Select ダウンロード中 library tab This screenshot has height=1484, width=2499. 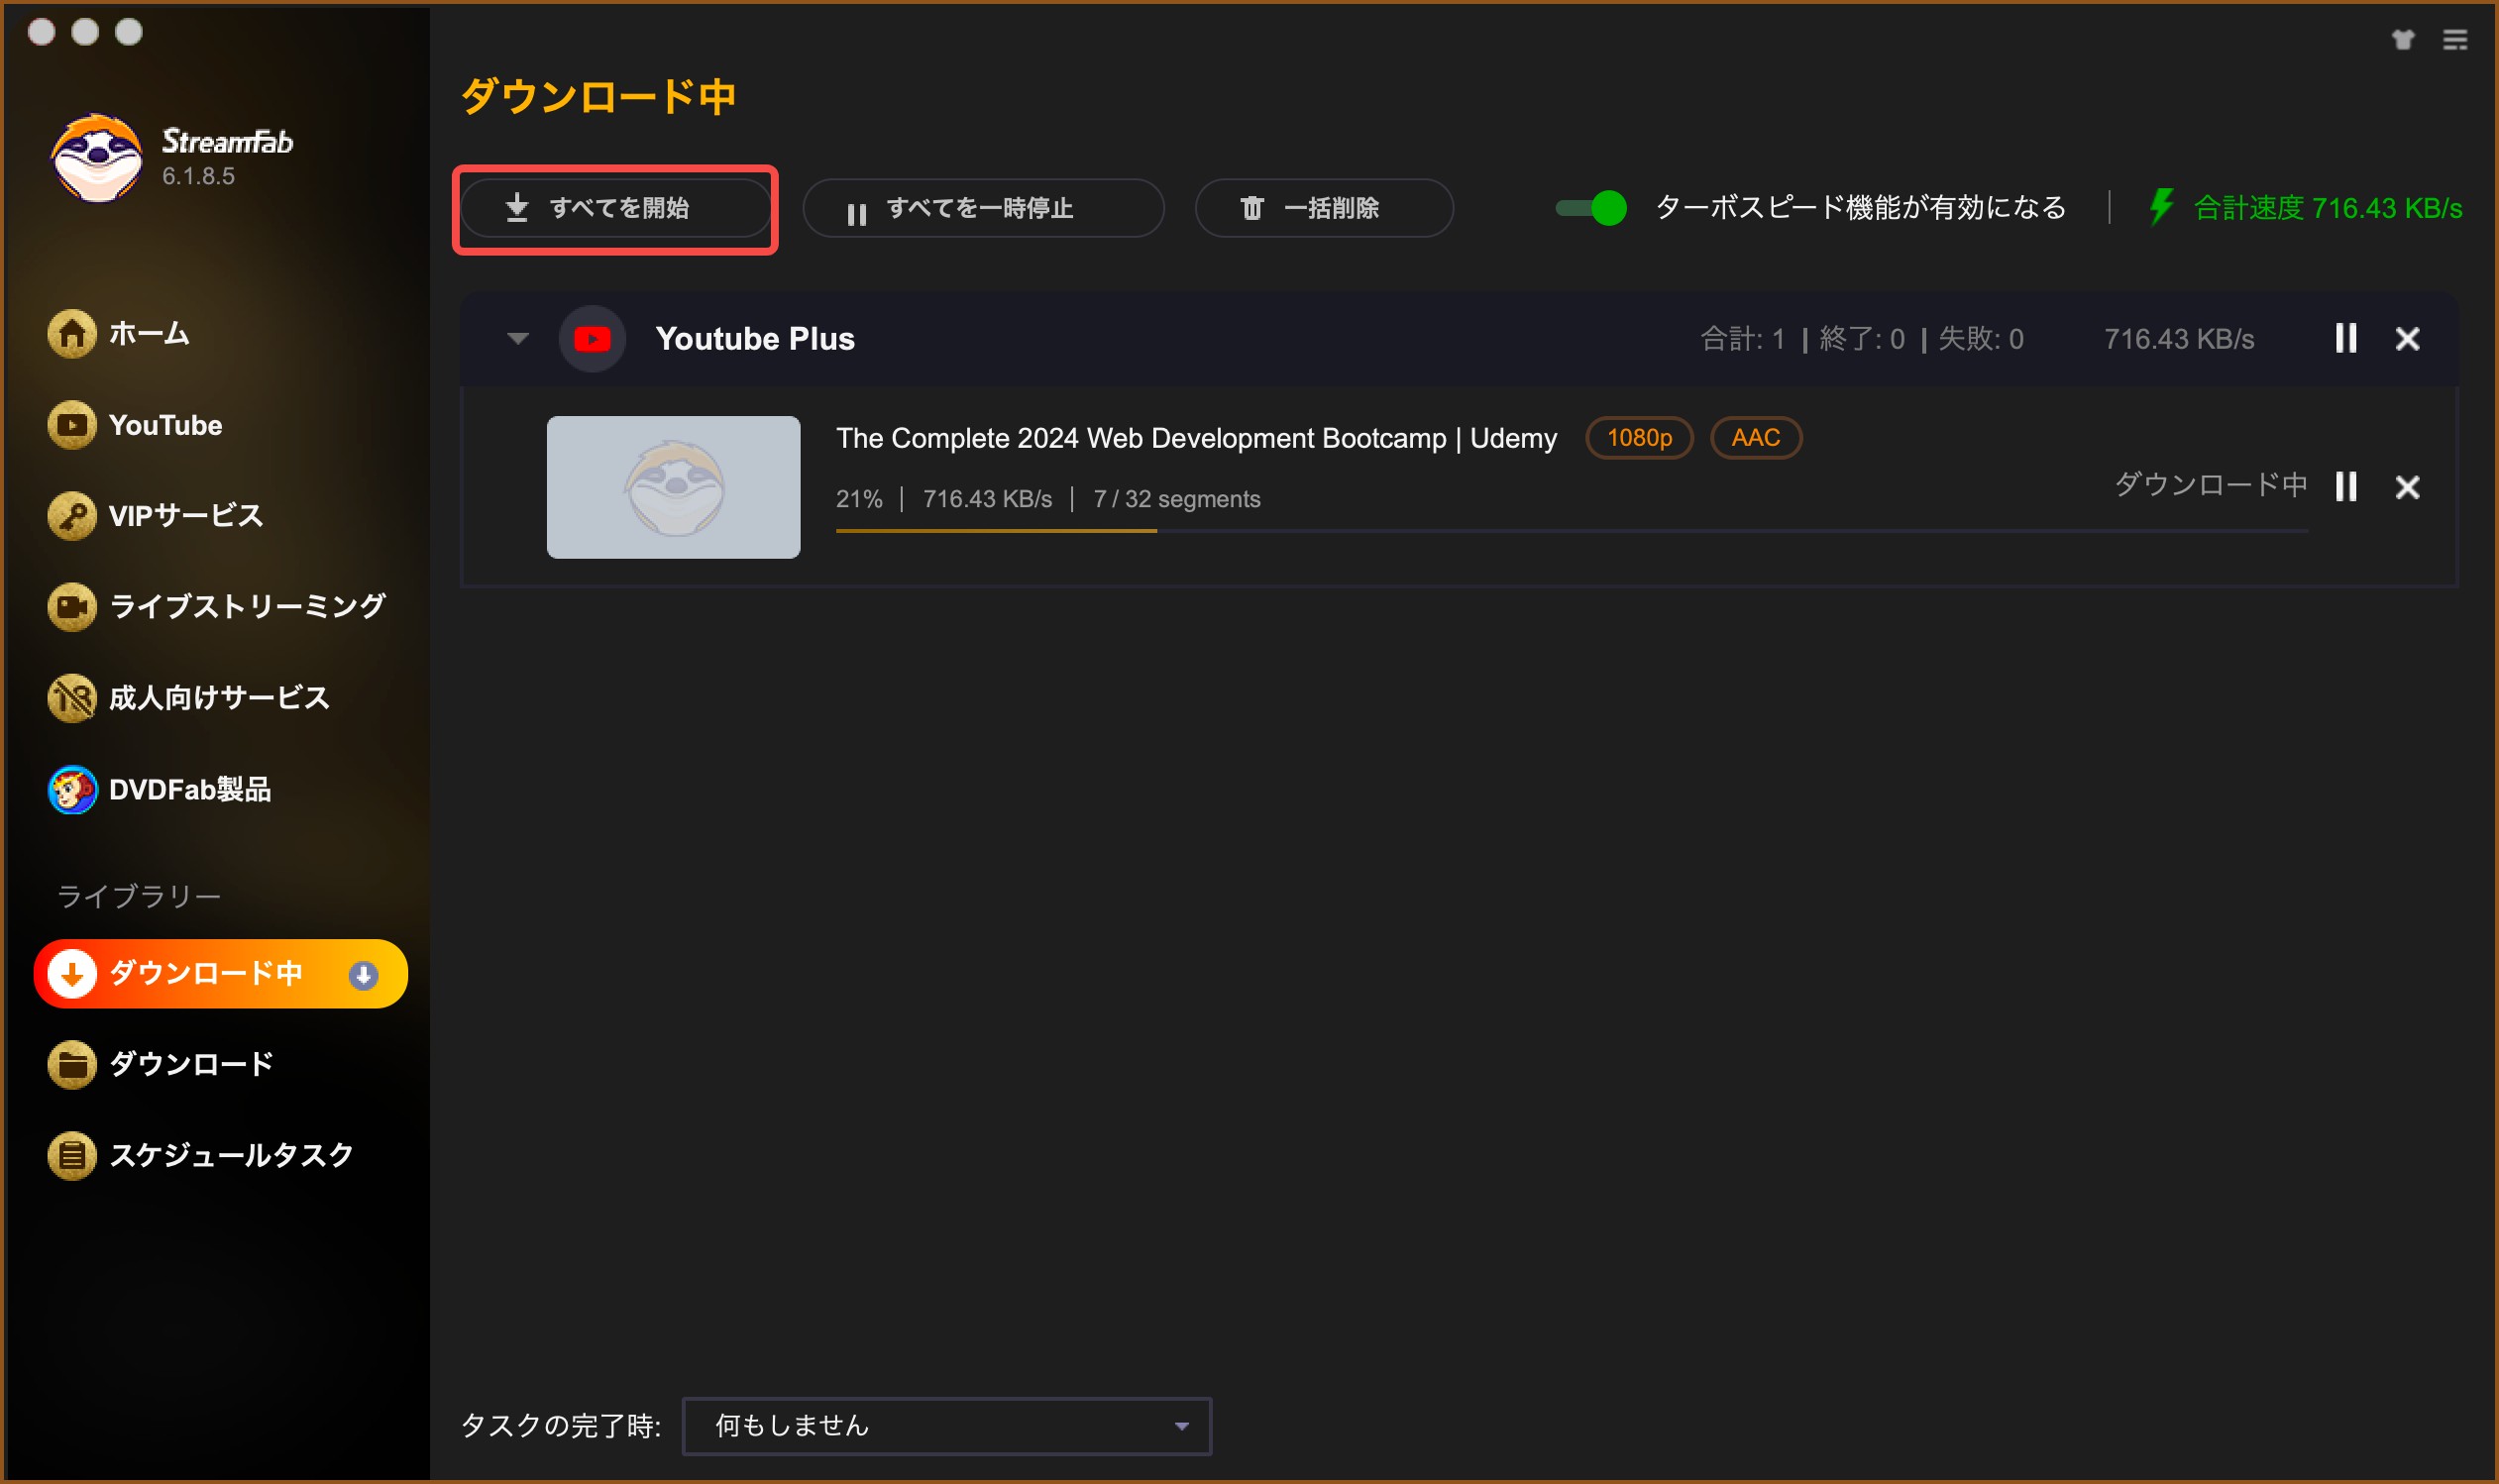tap(220, 973)
